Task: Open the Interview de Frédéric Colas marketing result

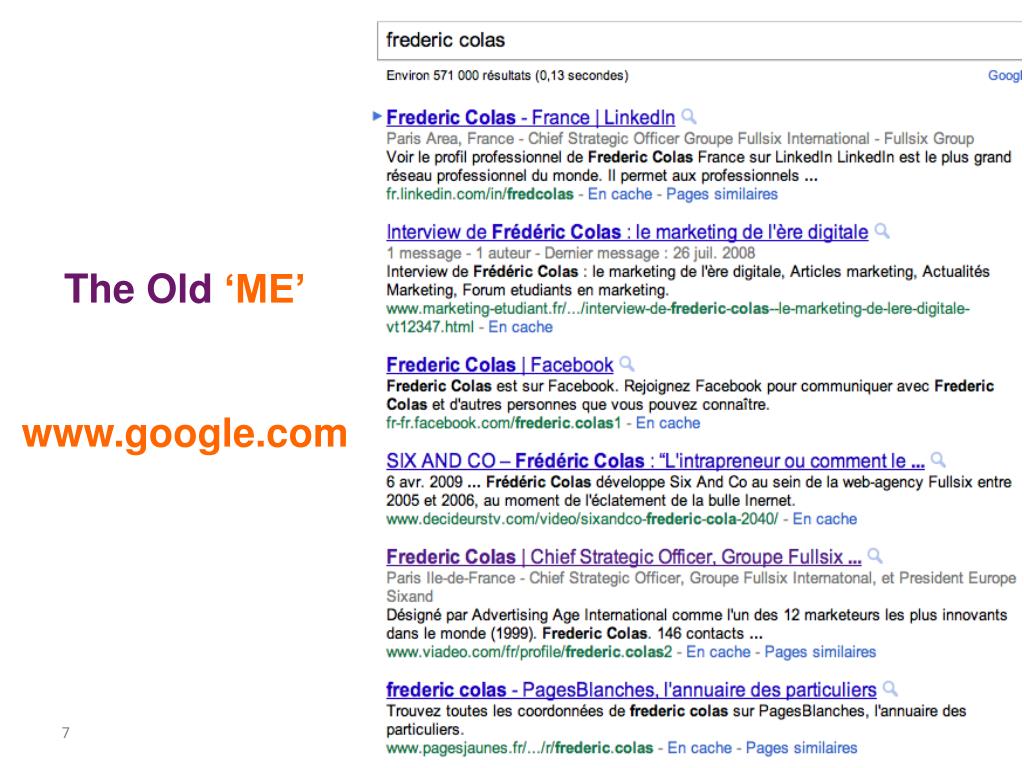Action: coord(627,232)
